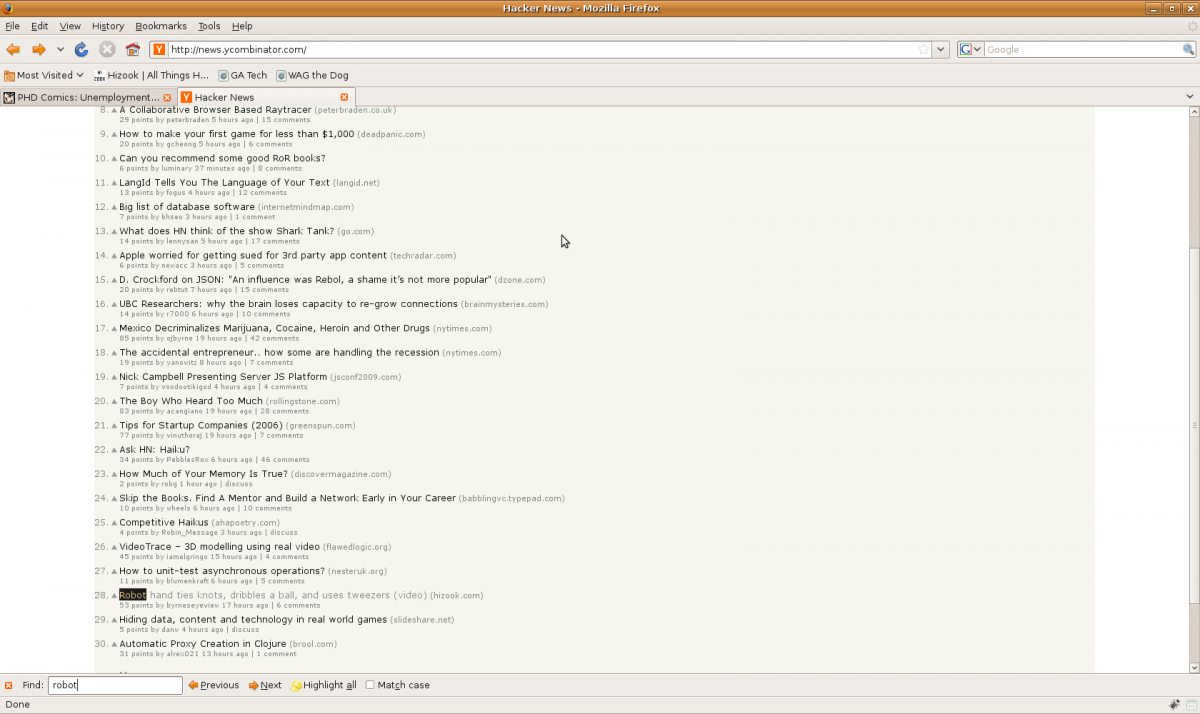Toggle Highlight all in Find bar

coord(323,685)
